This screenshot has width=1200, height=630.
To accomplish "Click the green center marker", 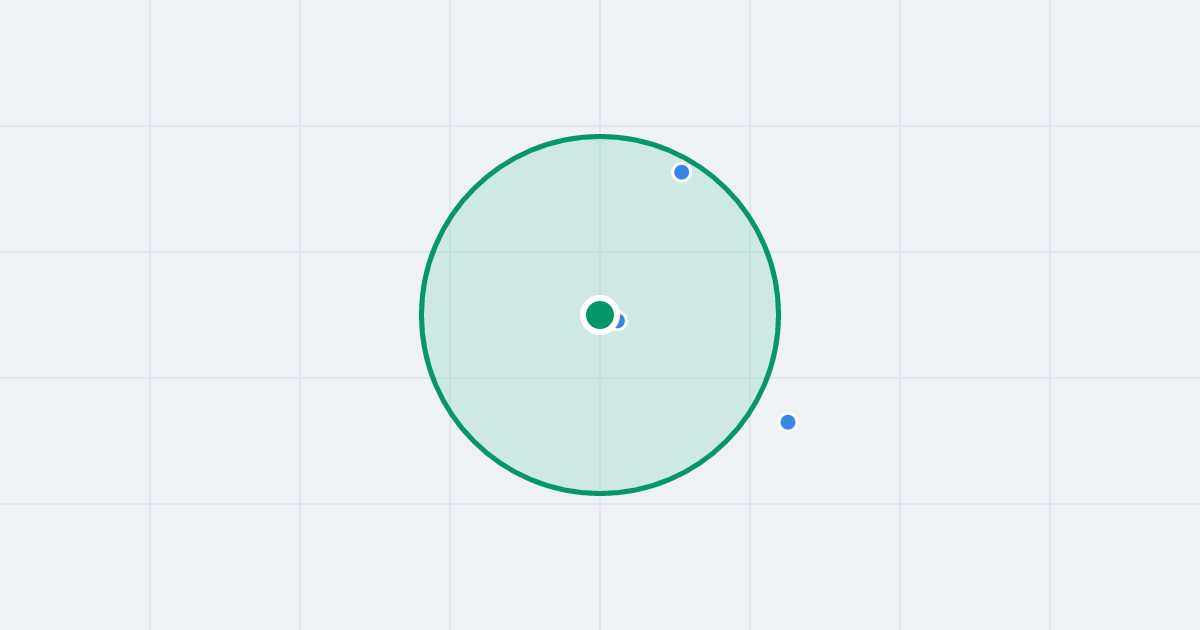I will [600, 315].
